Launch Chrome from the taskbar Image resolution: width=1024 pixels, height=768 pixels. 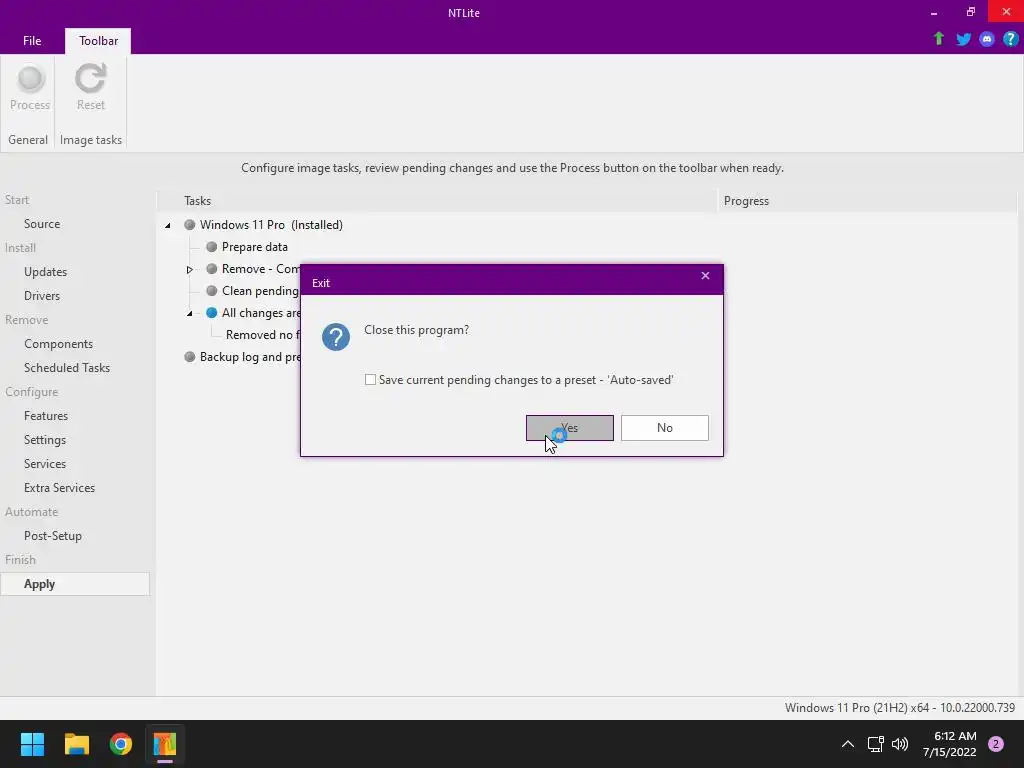click(121, 744)
